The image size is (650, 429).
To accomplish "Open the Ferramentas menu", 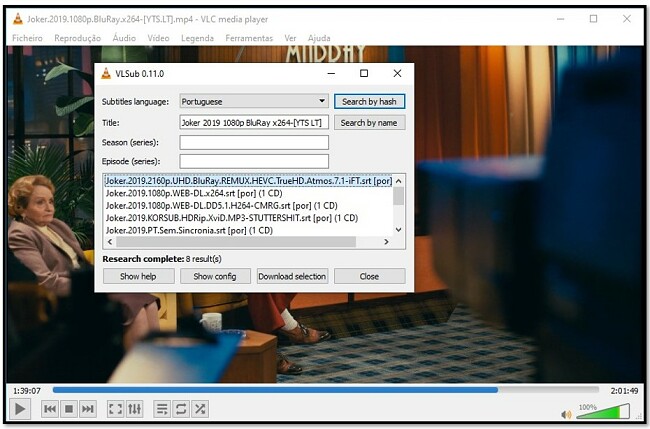I will point(249,38).
